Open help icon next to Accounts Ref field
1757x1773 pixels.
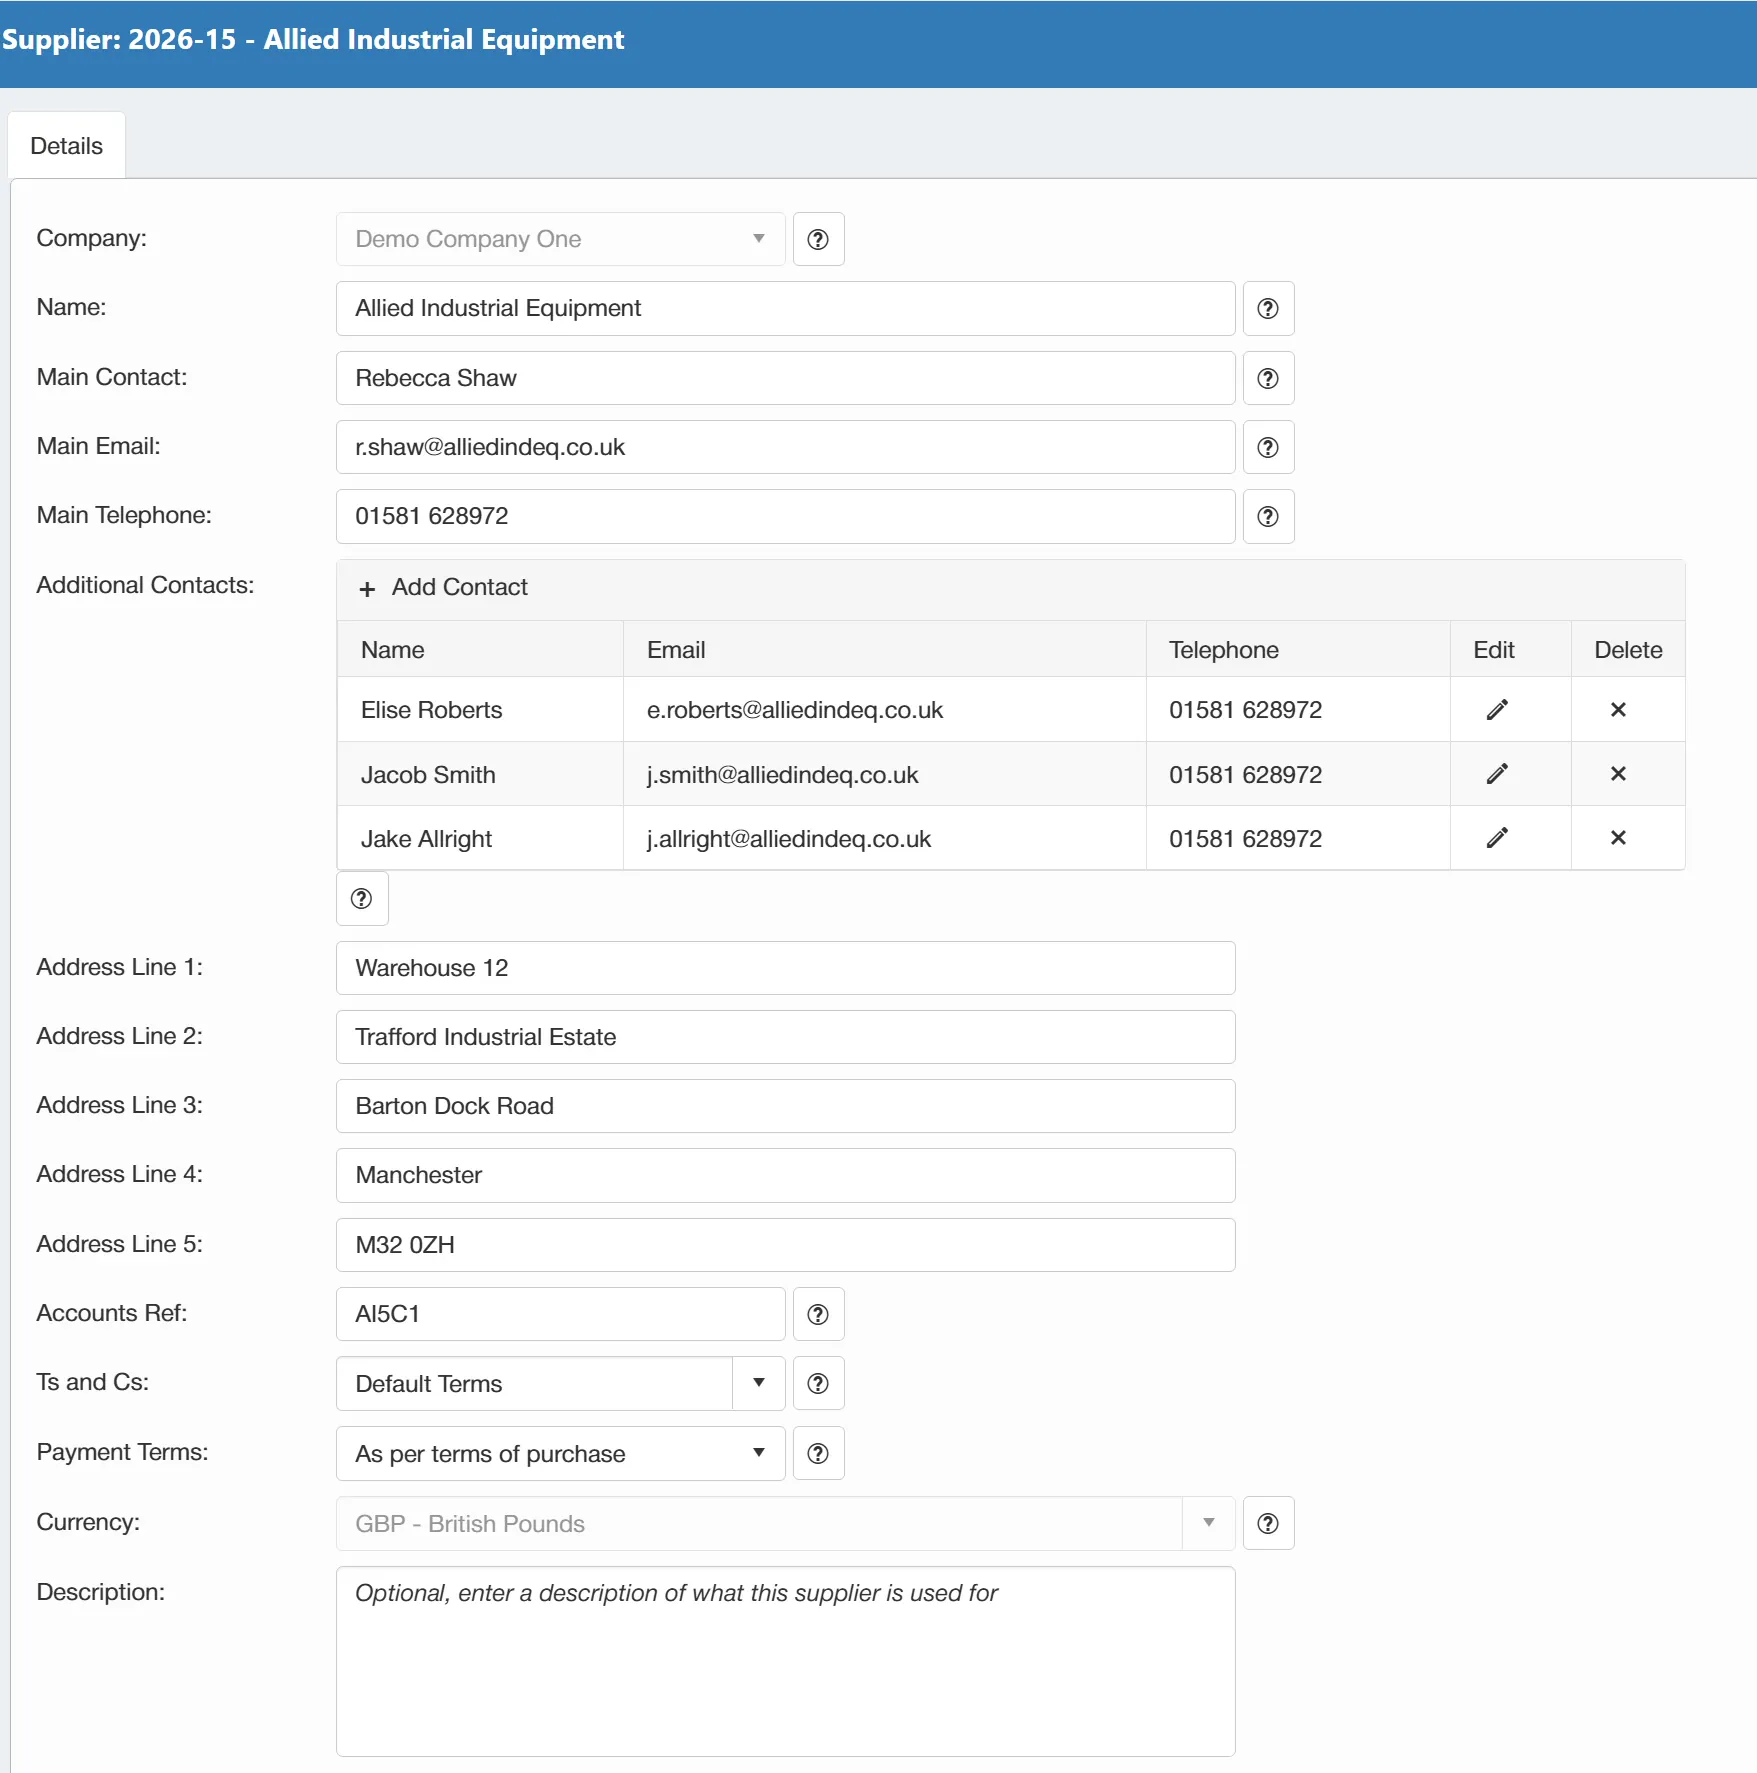tap(818, 1314)
